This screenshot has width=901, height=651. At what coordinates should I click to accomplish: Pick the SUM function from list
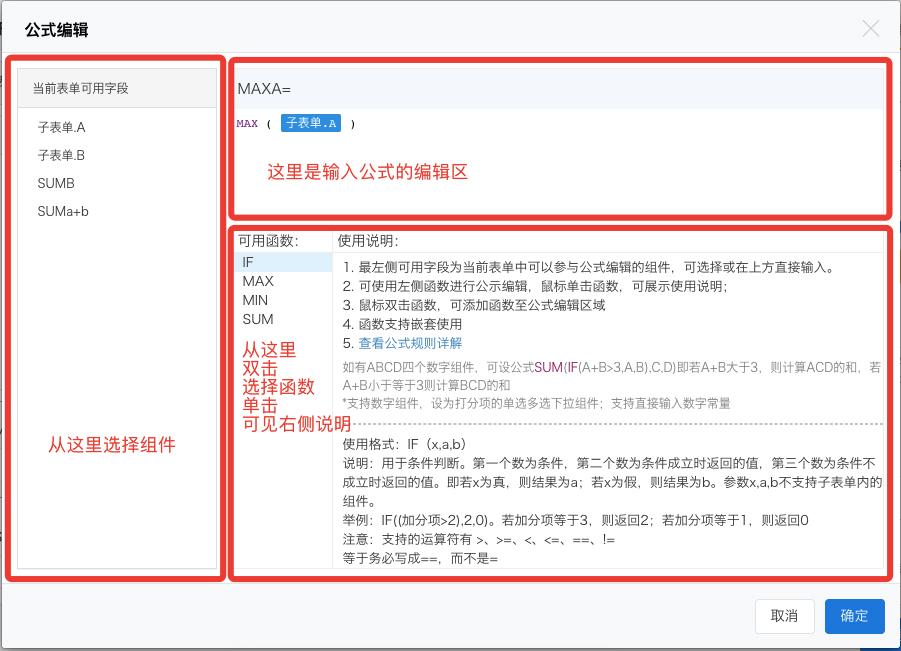pos(258,319)
